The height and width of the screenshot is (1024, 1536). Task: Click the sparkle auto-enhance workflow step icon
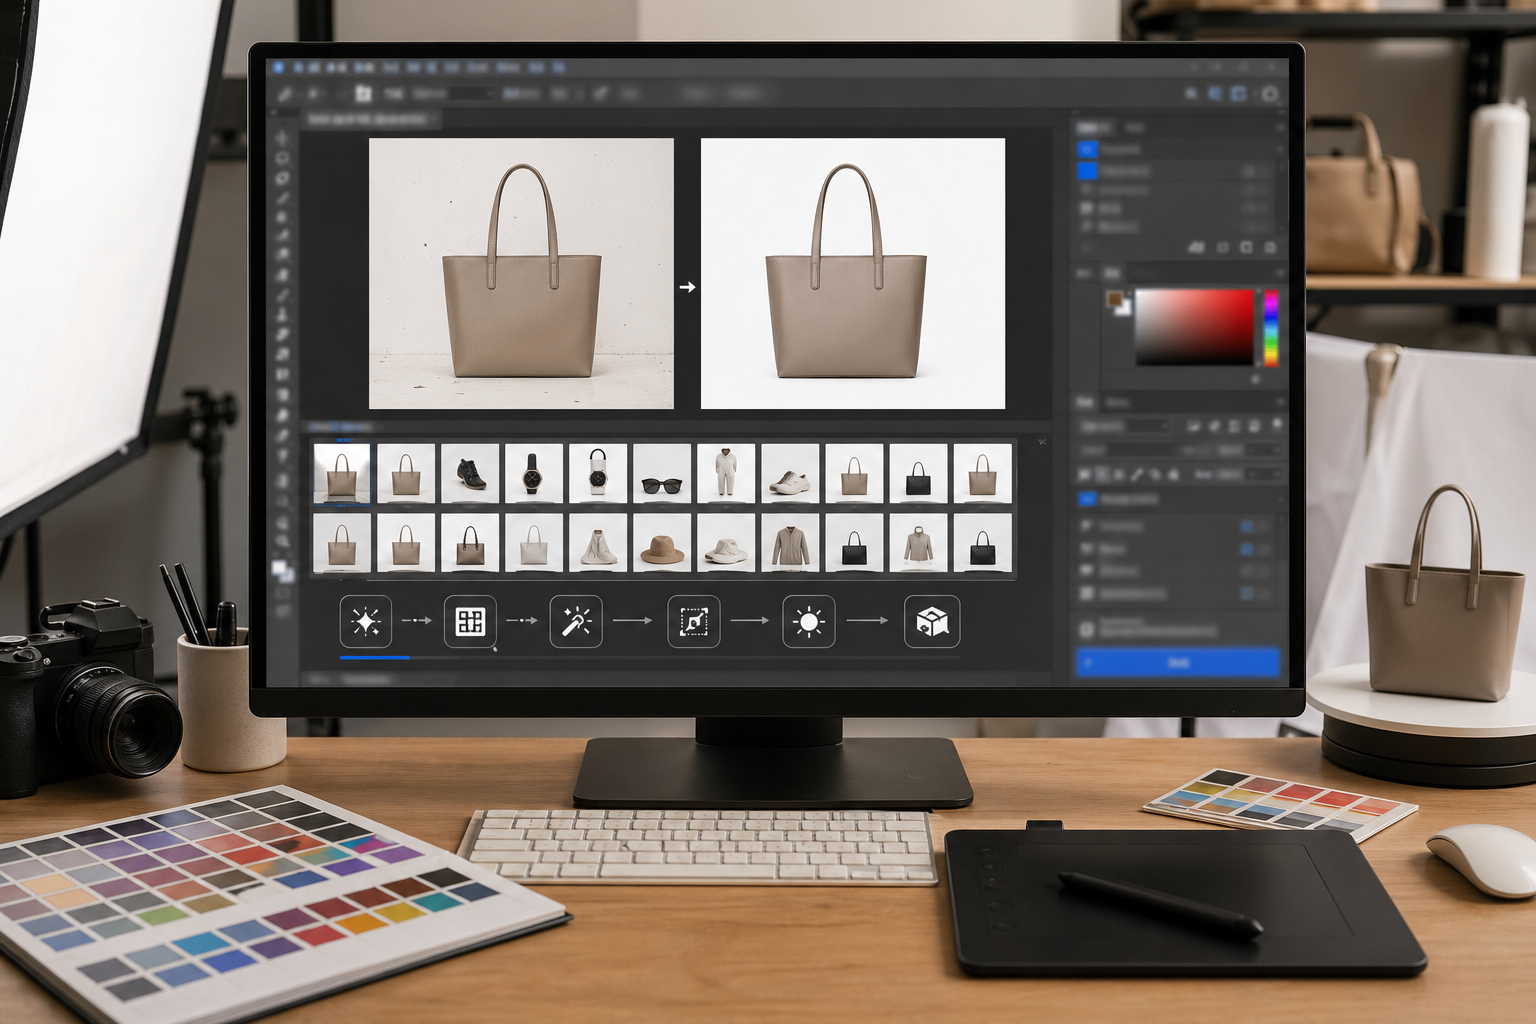point(365,622)
